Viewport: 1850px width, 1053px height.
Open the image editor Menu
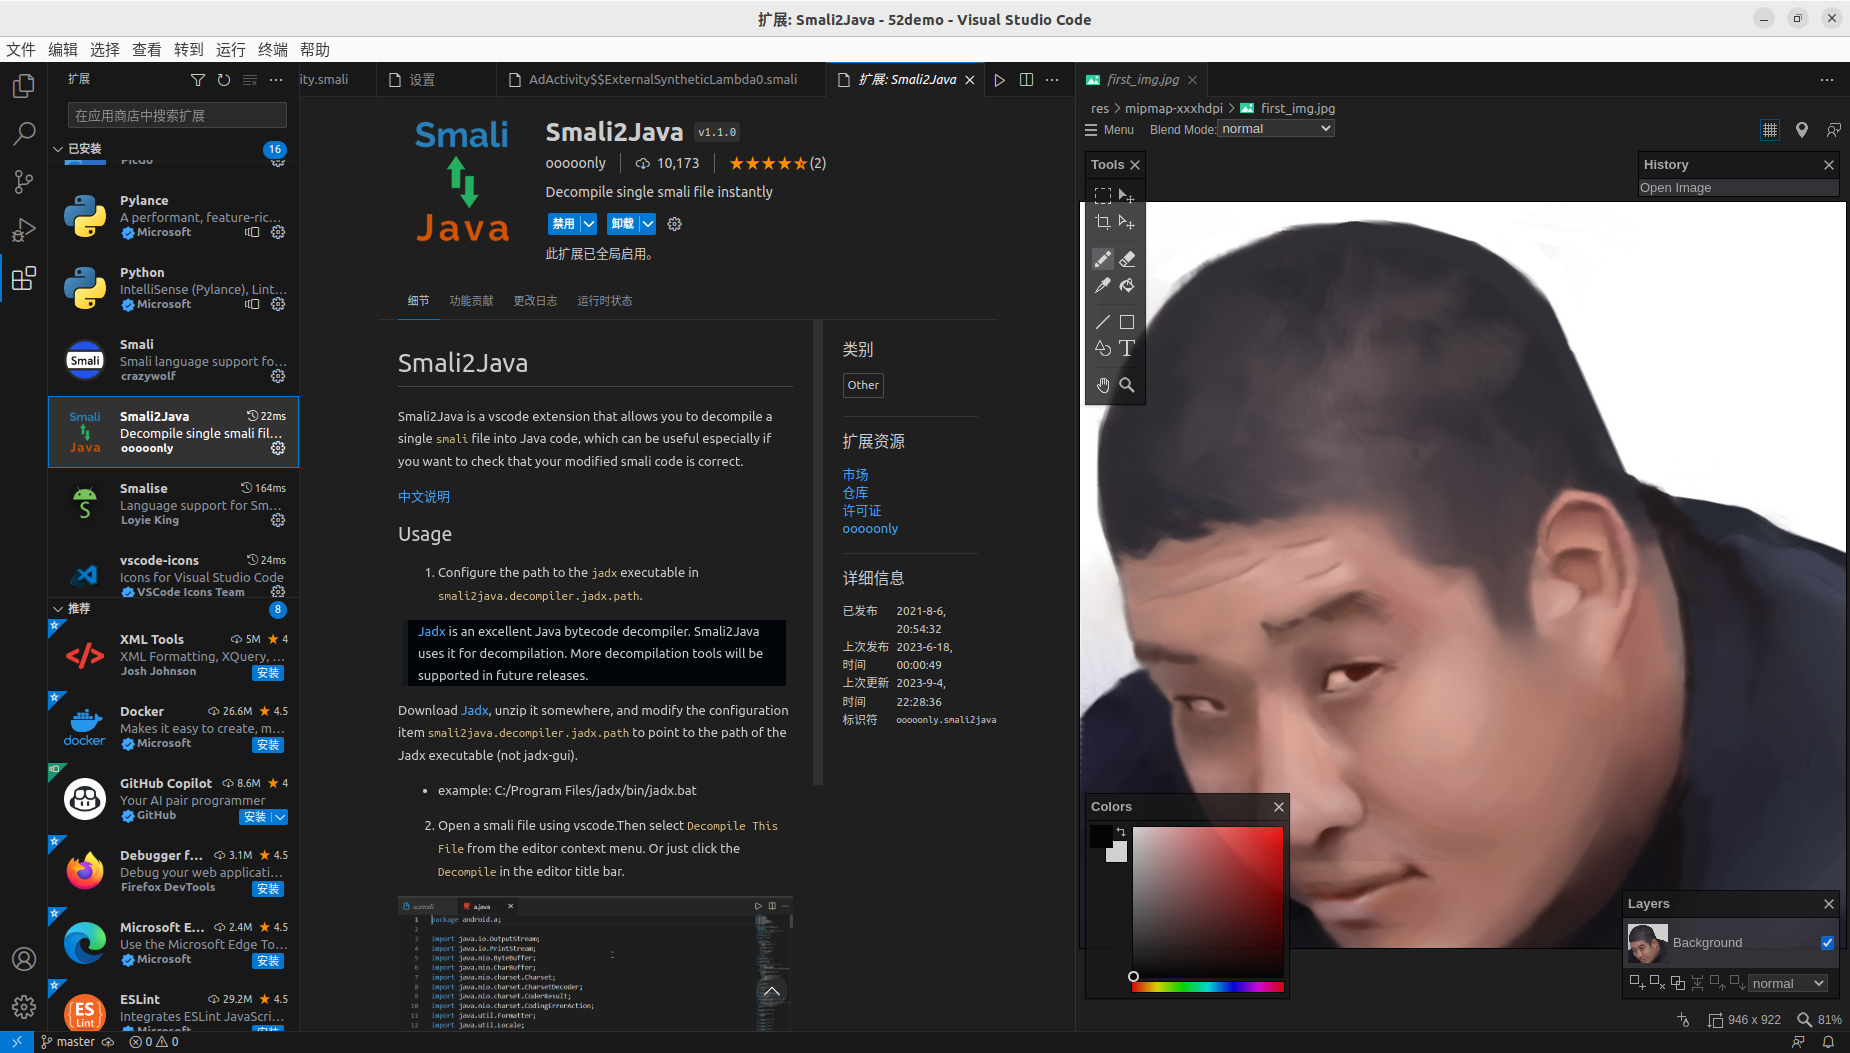coord(1109,130)
